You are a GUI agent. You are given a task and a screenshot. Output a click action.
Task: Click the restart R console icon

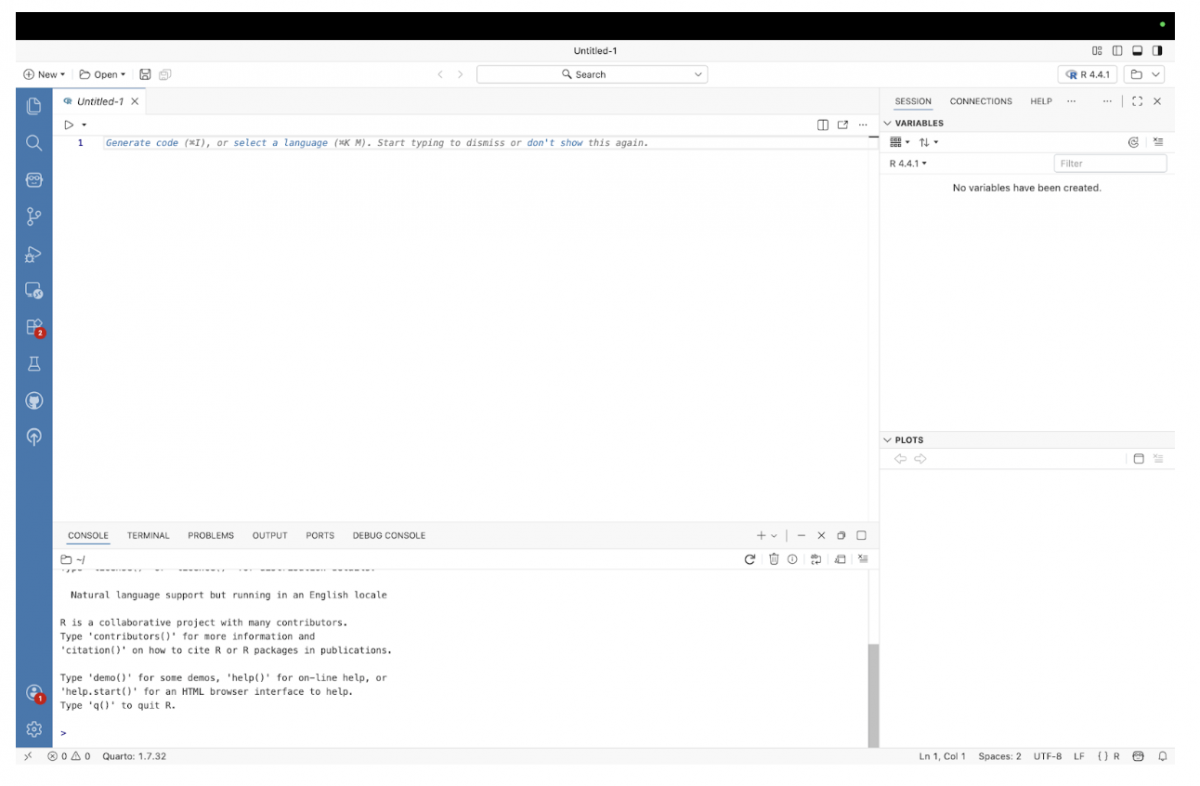pyautogui.click(x=750, y=560)
